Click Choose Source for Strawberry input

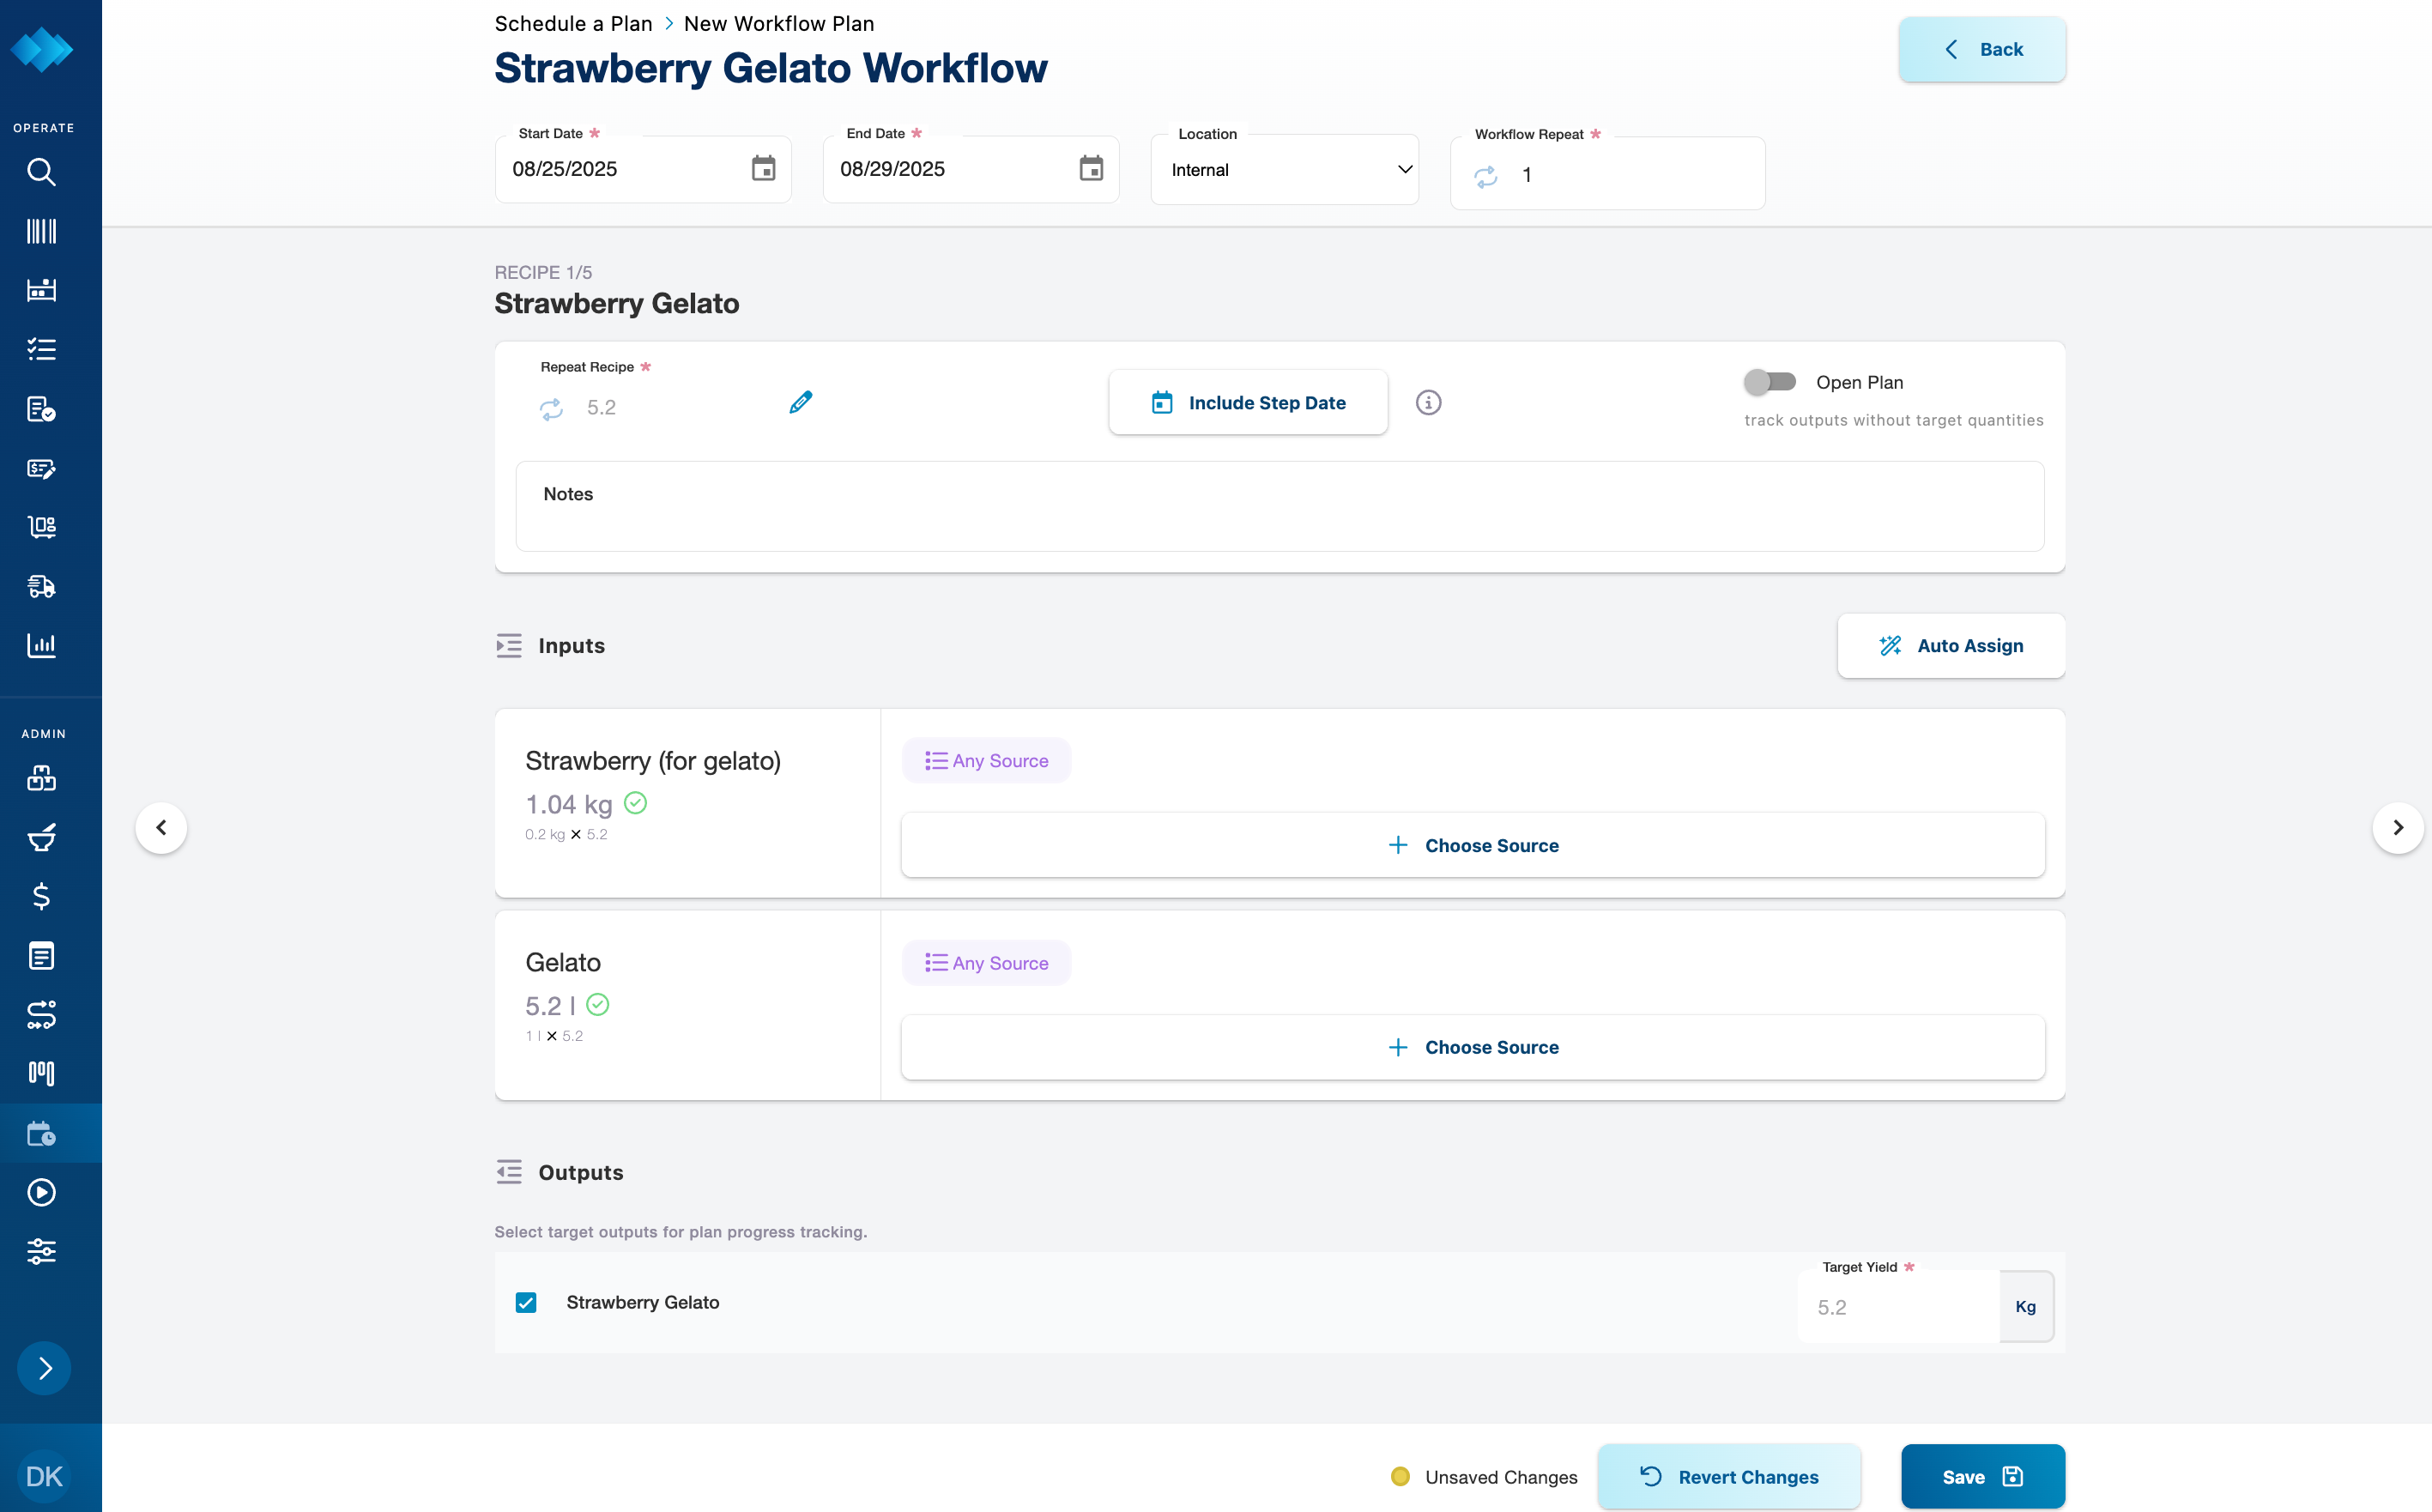[x=1472, y=845]
